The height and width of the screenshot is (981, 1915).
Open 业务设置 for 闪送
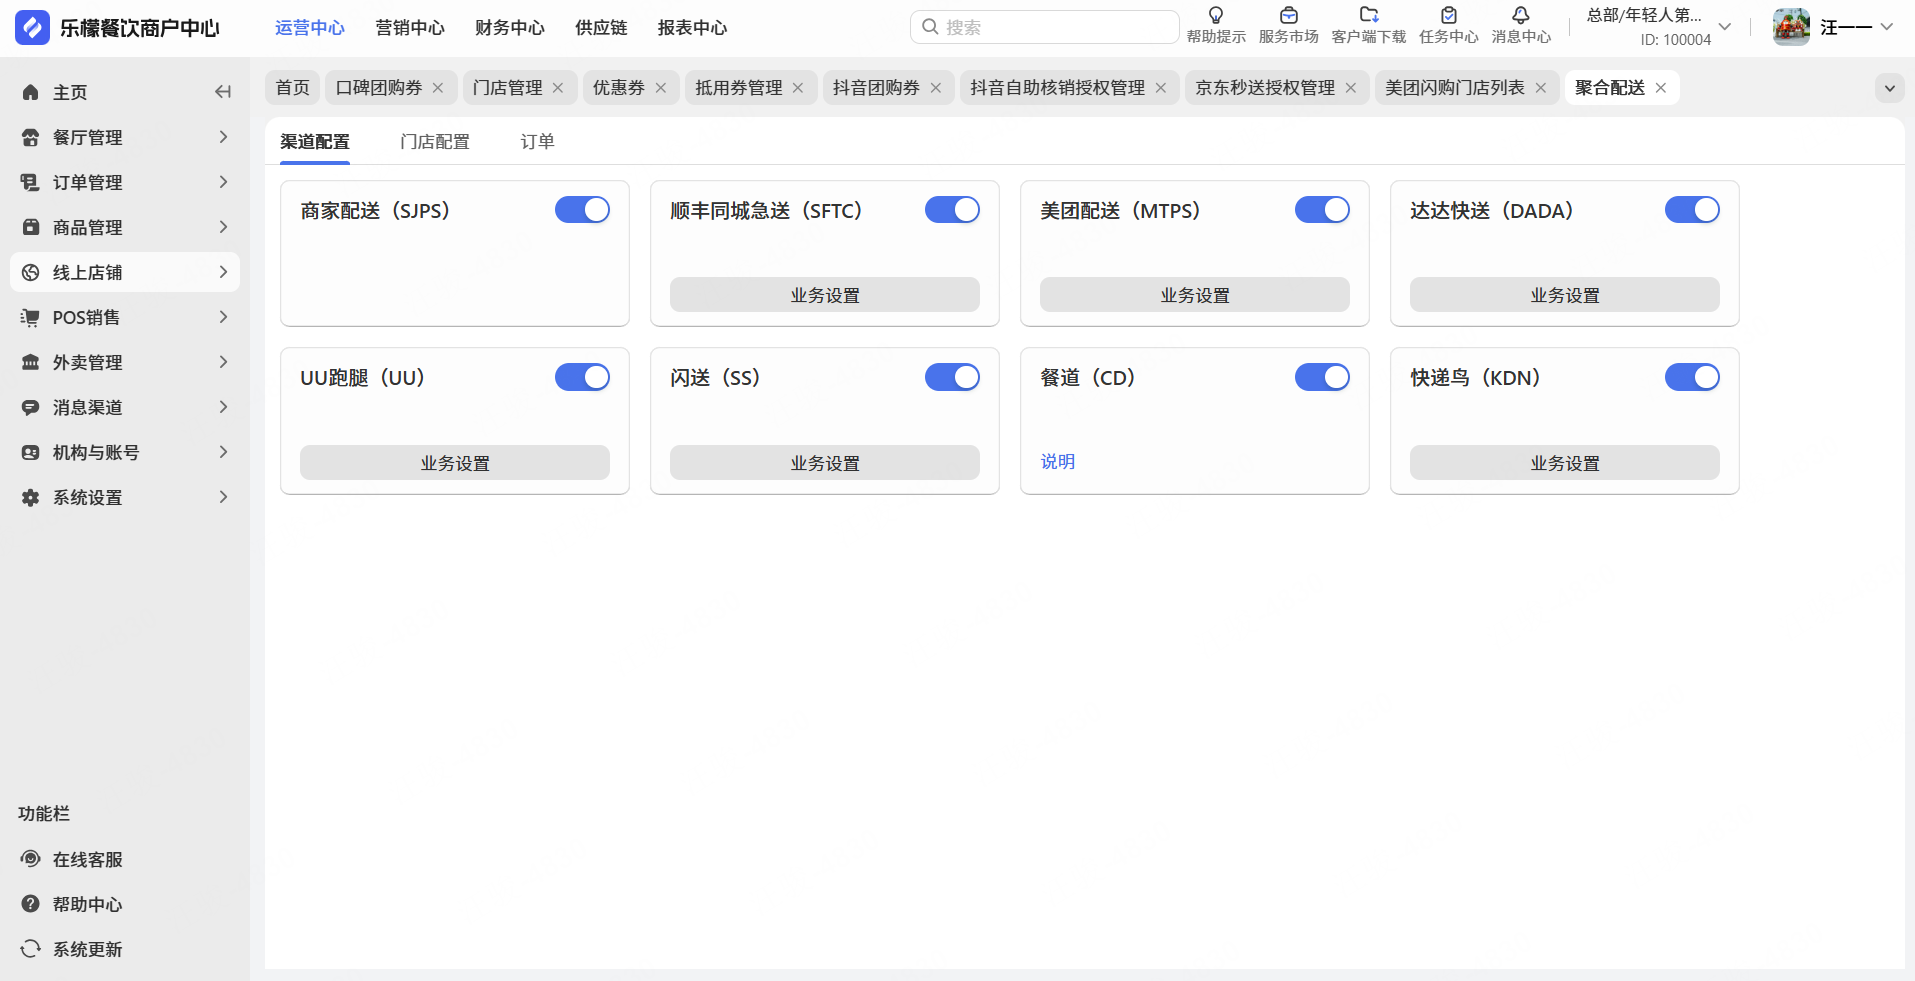[x=825, y=463]
